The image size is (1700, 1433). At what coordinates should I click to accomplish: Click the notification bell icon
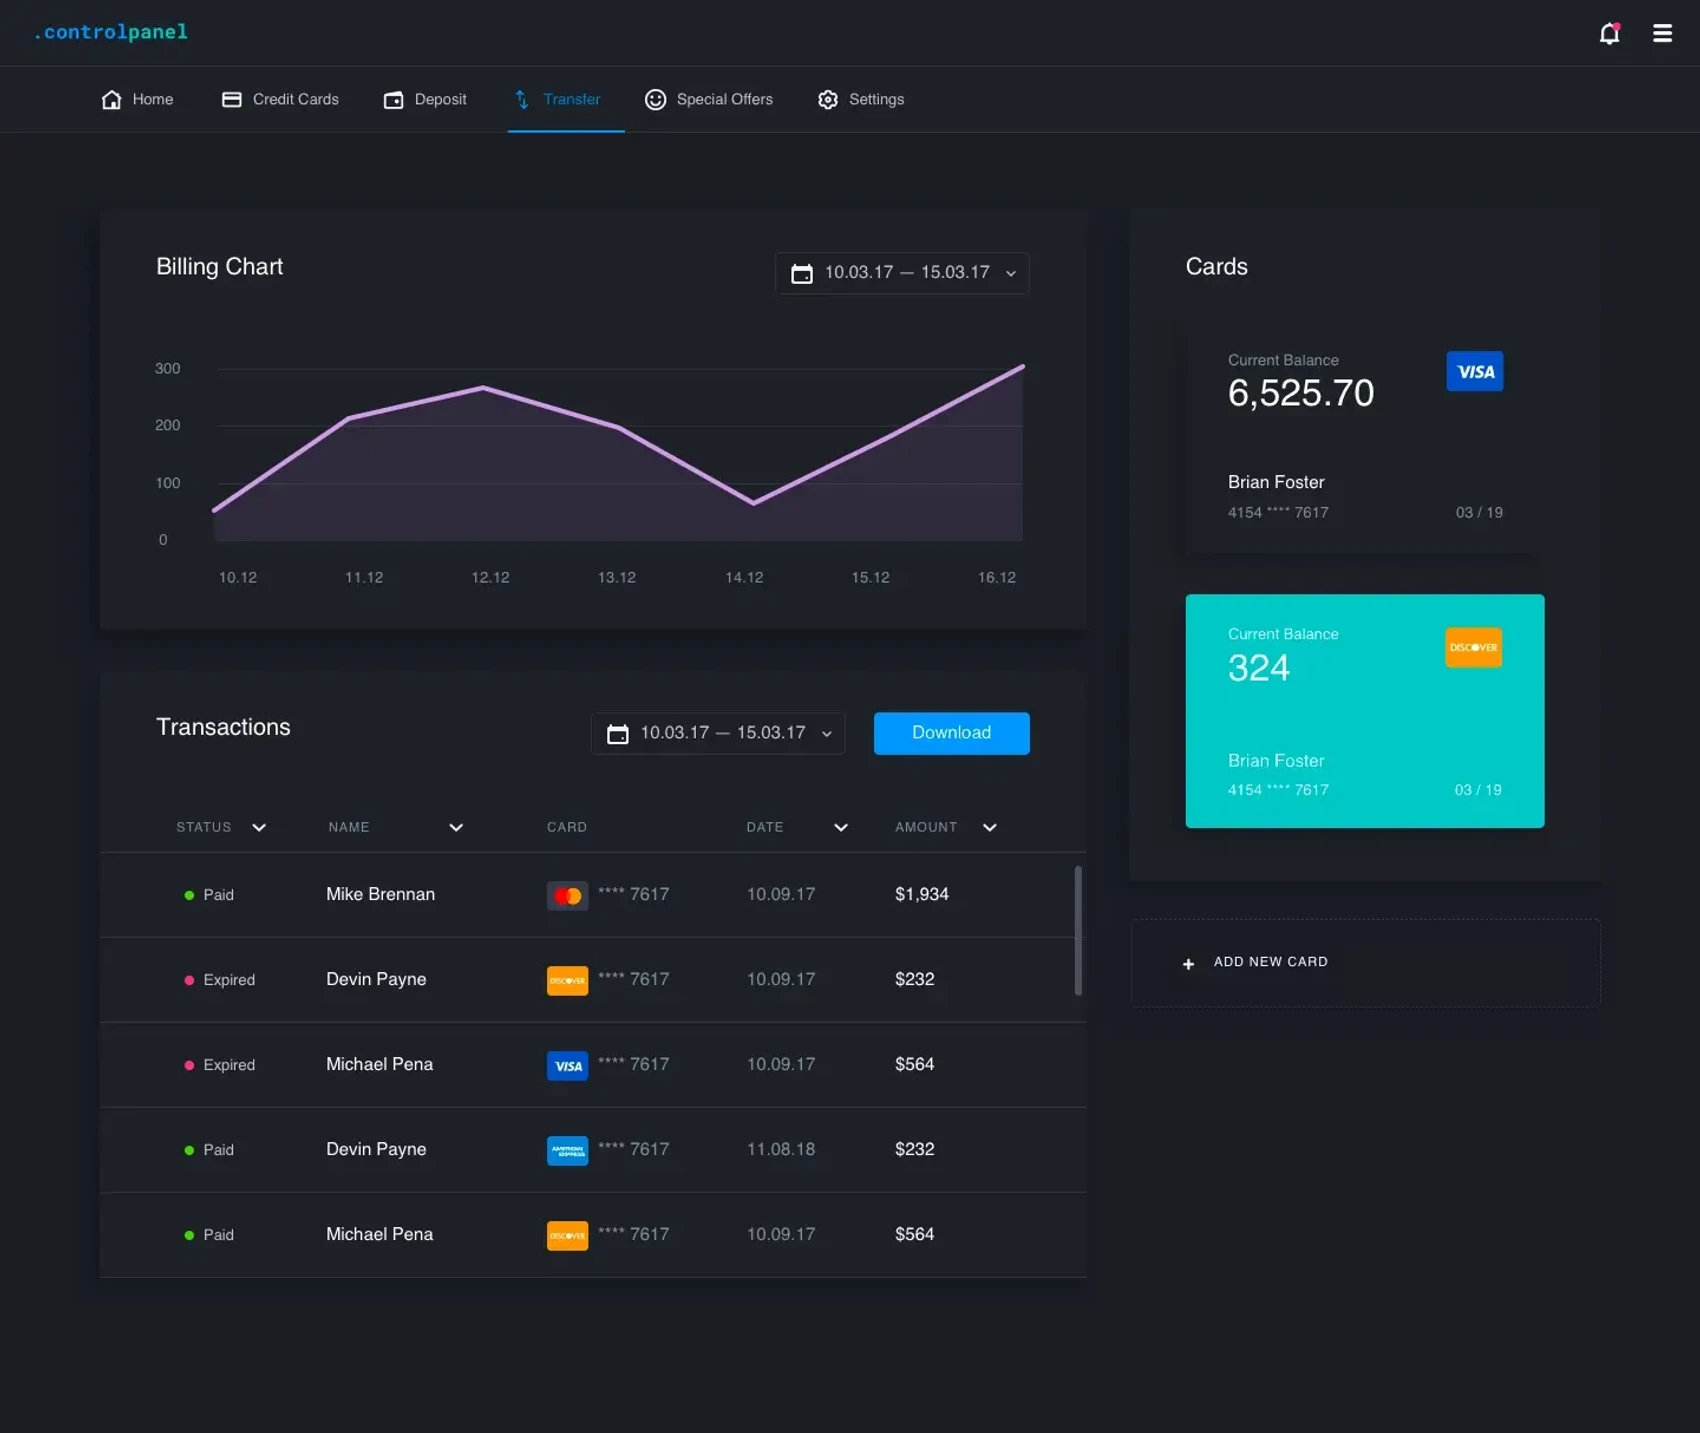coord(1608,34)
